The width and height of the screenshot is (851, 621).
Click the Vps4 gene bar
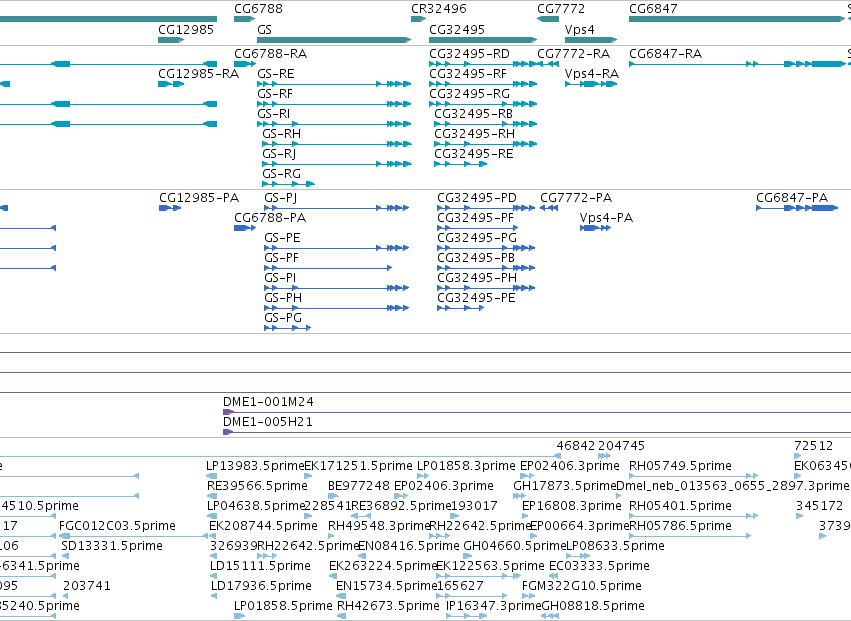[591, 40]
